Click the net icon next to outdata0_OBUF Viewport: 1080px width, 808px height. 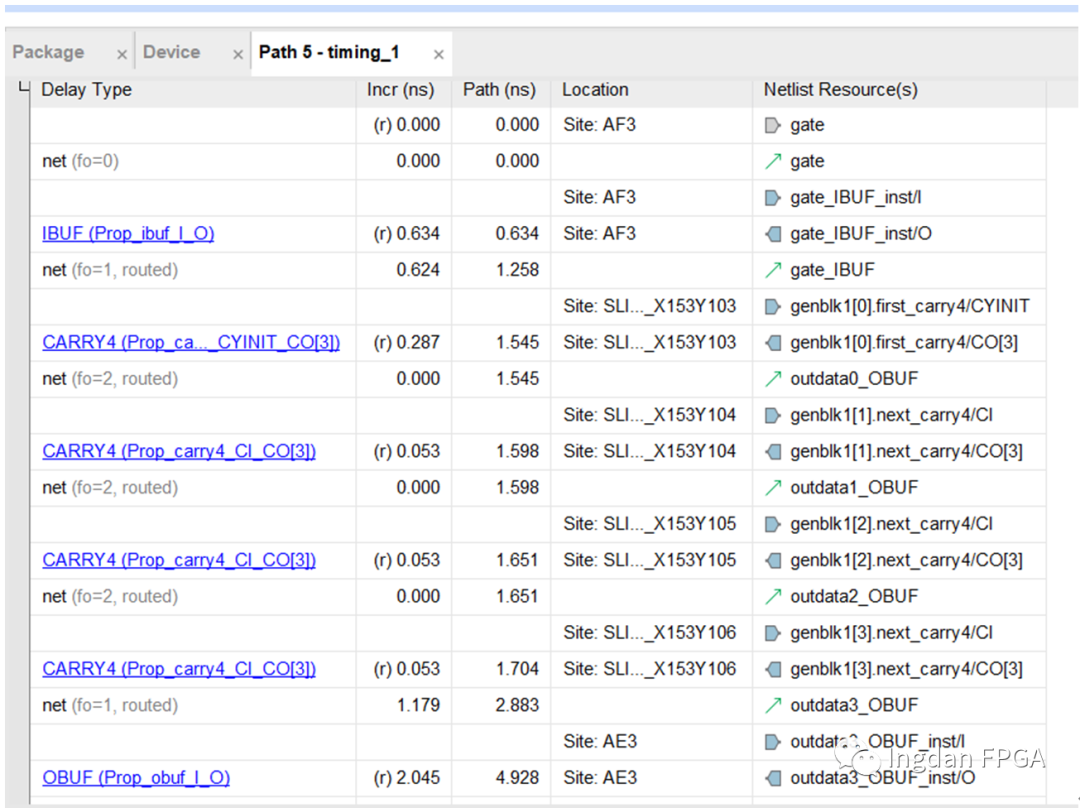click(x=772, y=379)
